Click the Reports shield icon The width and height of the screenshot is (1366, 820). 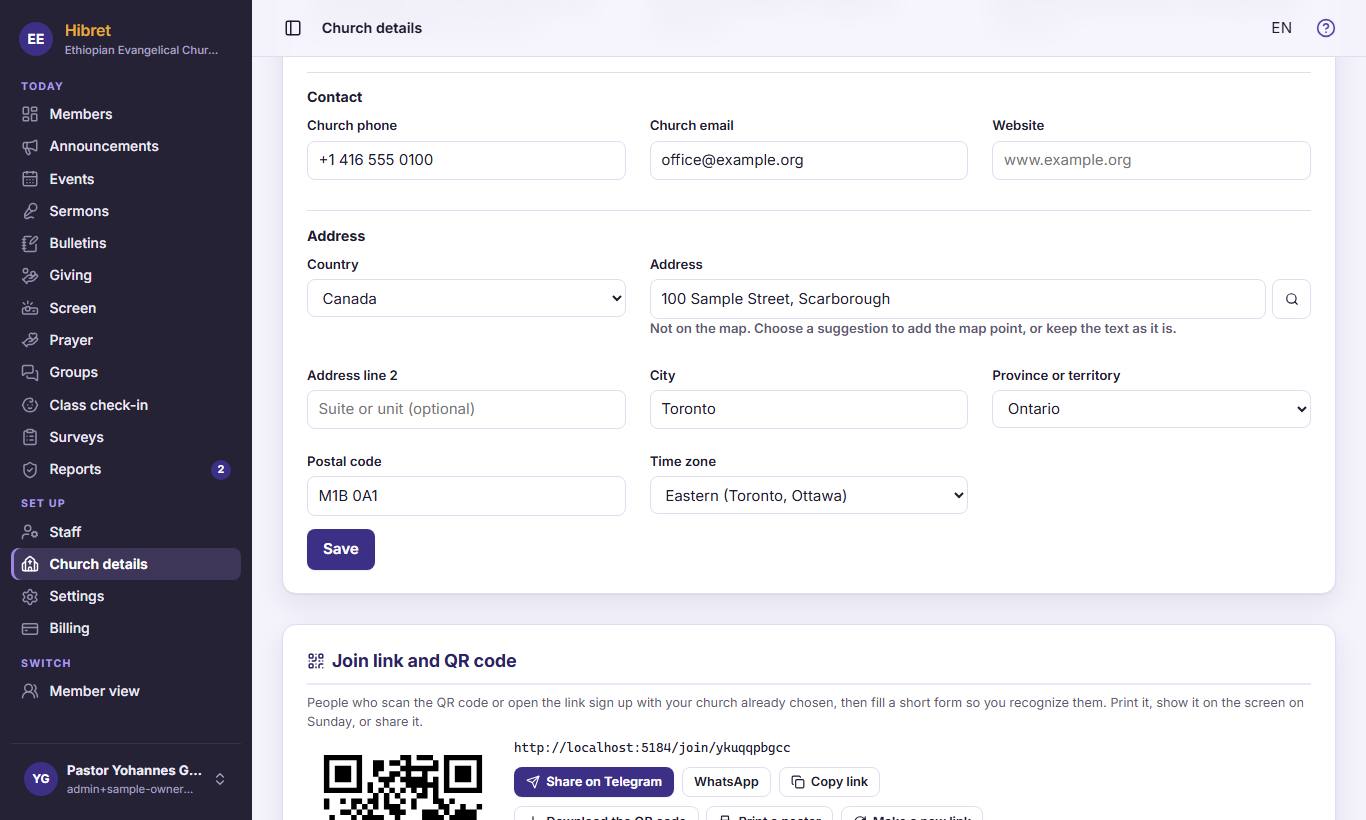[30, 469]
